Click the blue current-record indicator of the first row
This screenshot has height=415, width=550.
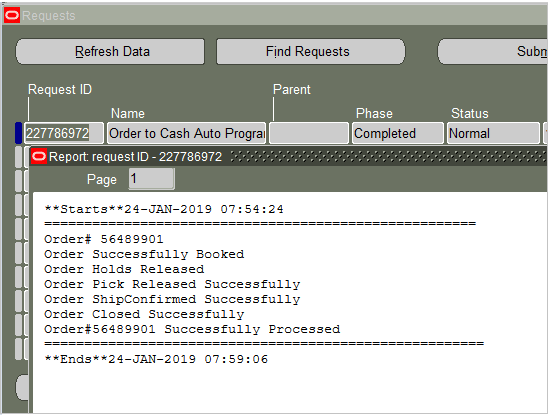[19, 133]
